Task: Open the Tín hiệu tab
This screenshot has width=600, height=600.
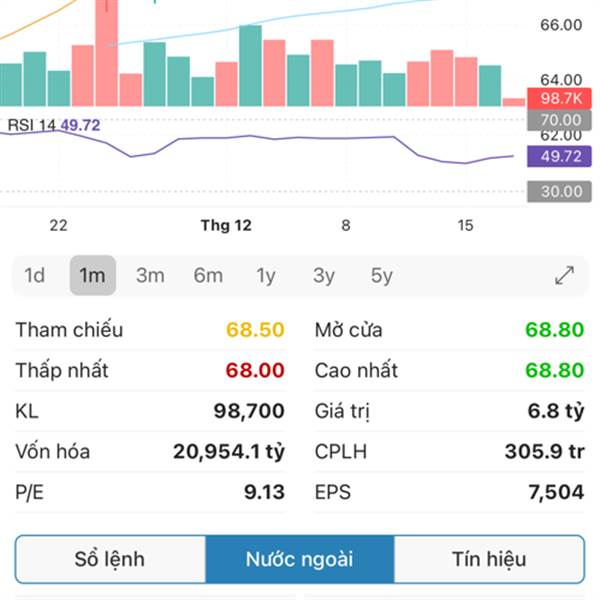Action: [x=489, y=559]
